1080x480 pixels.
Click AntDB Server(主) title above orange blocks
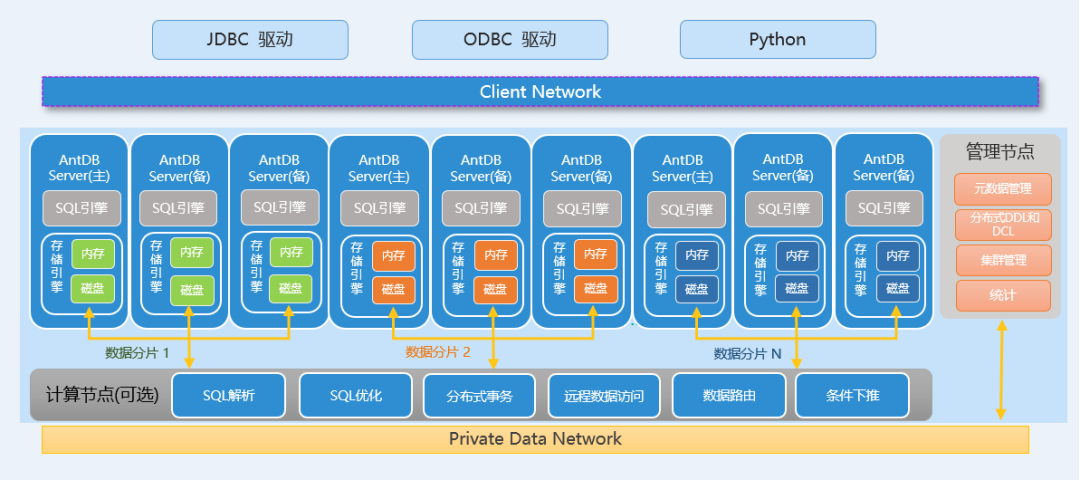coord(379,167)
